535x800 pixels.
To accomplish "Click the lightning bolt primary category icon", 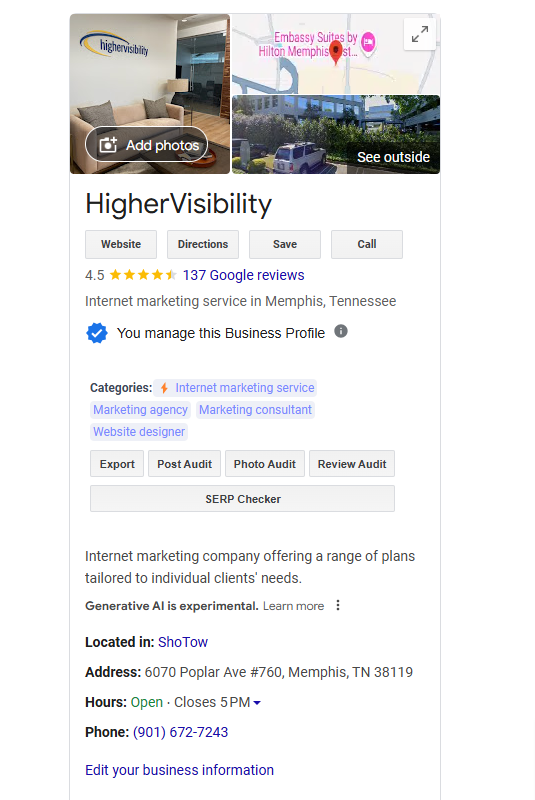I will pos(164,388).
